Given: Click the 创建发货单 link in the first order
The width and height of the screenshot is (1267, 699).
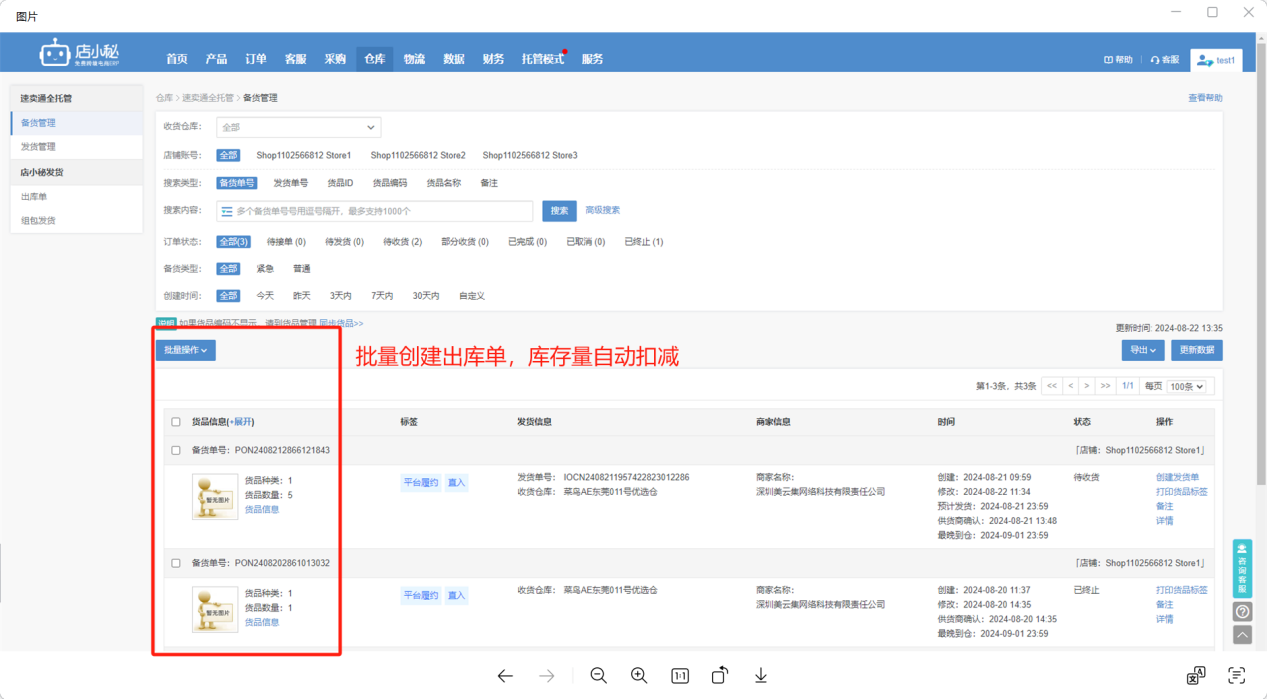Looking at the screenshot, I should coord(1177,477).
